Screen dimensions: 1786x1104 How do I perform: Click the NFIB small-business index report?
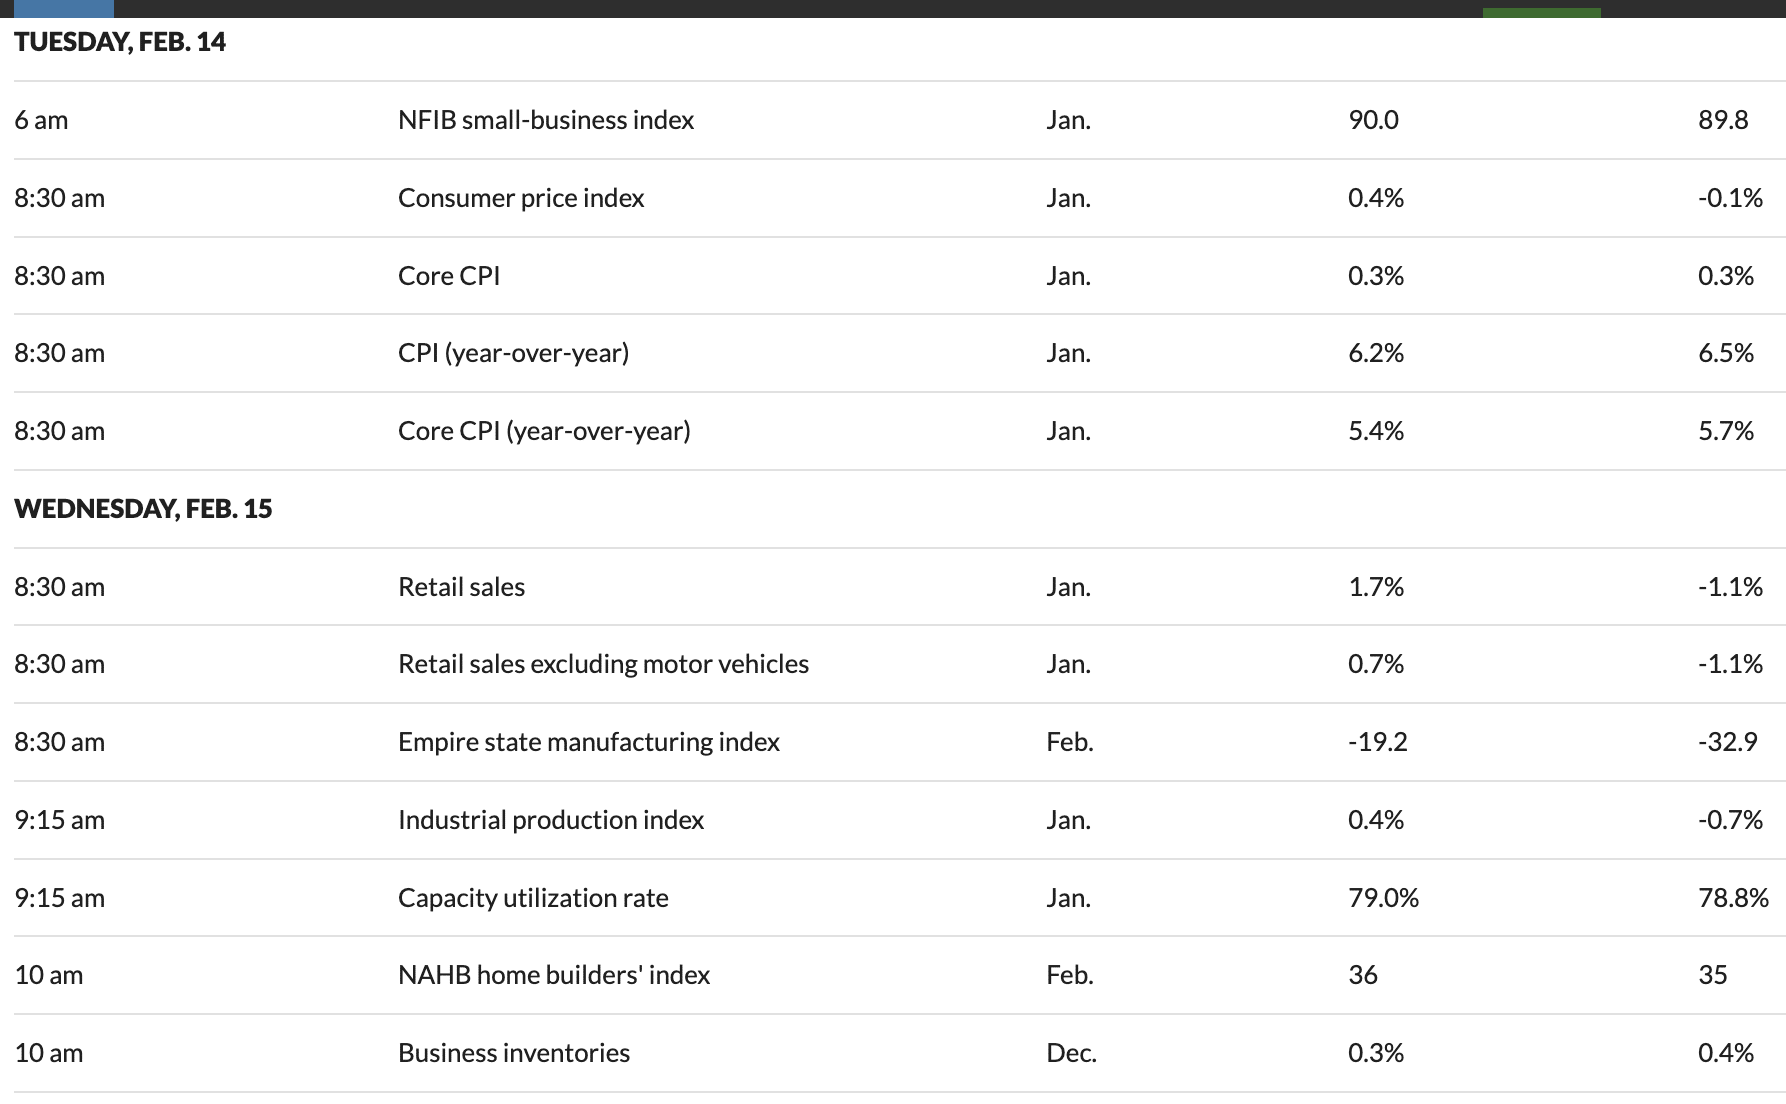546,120
